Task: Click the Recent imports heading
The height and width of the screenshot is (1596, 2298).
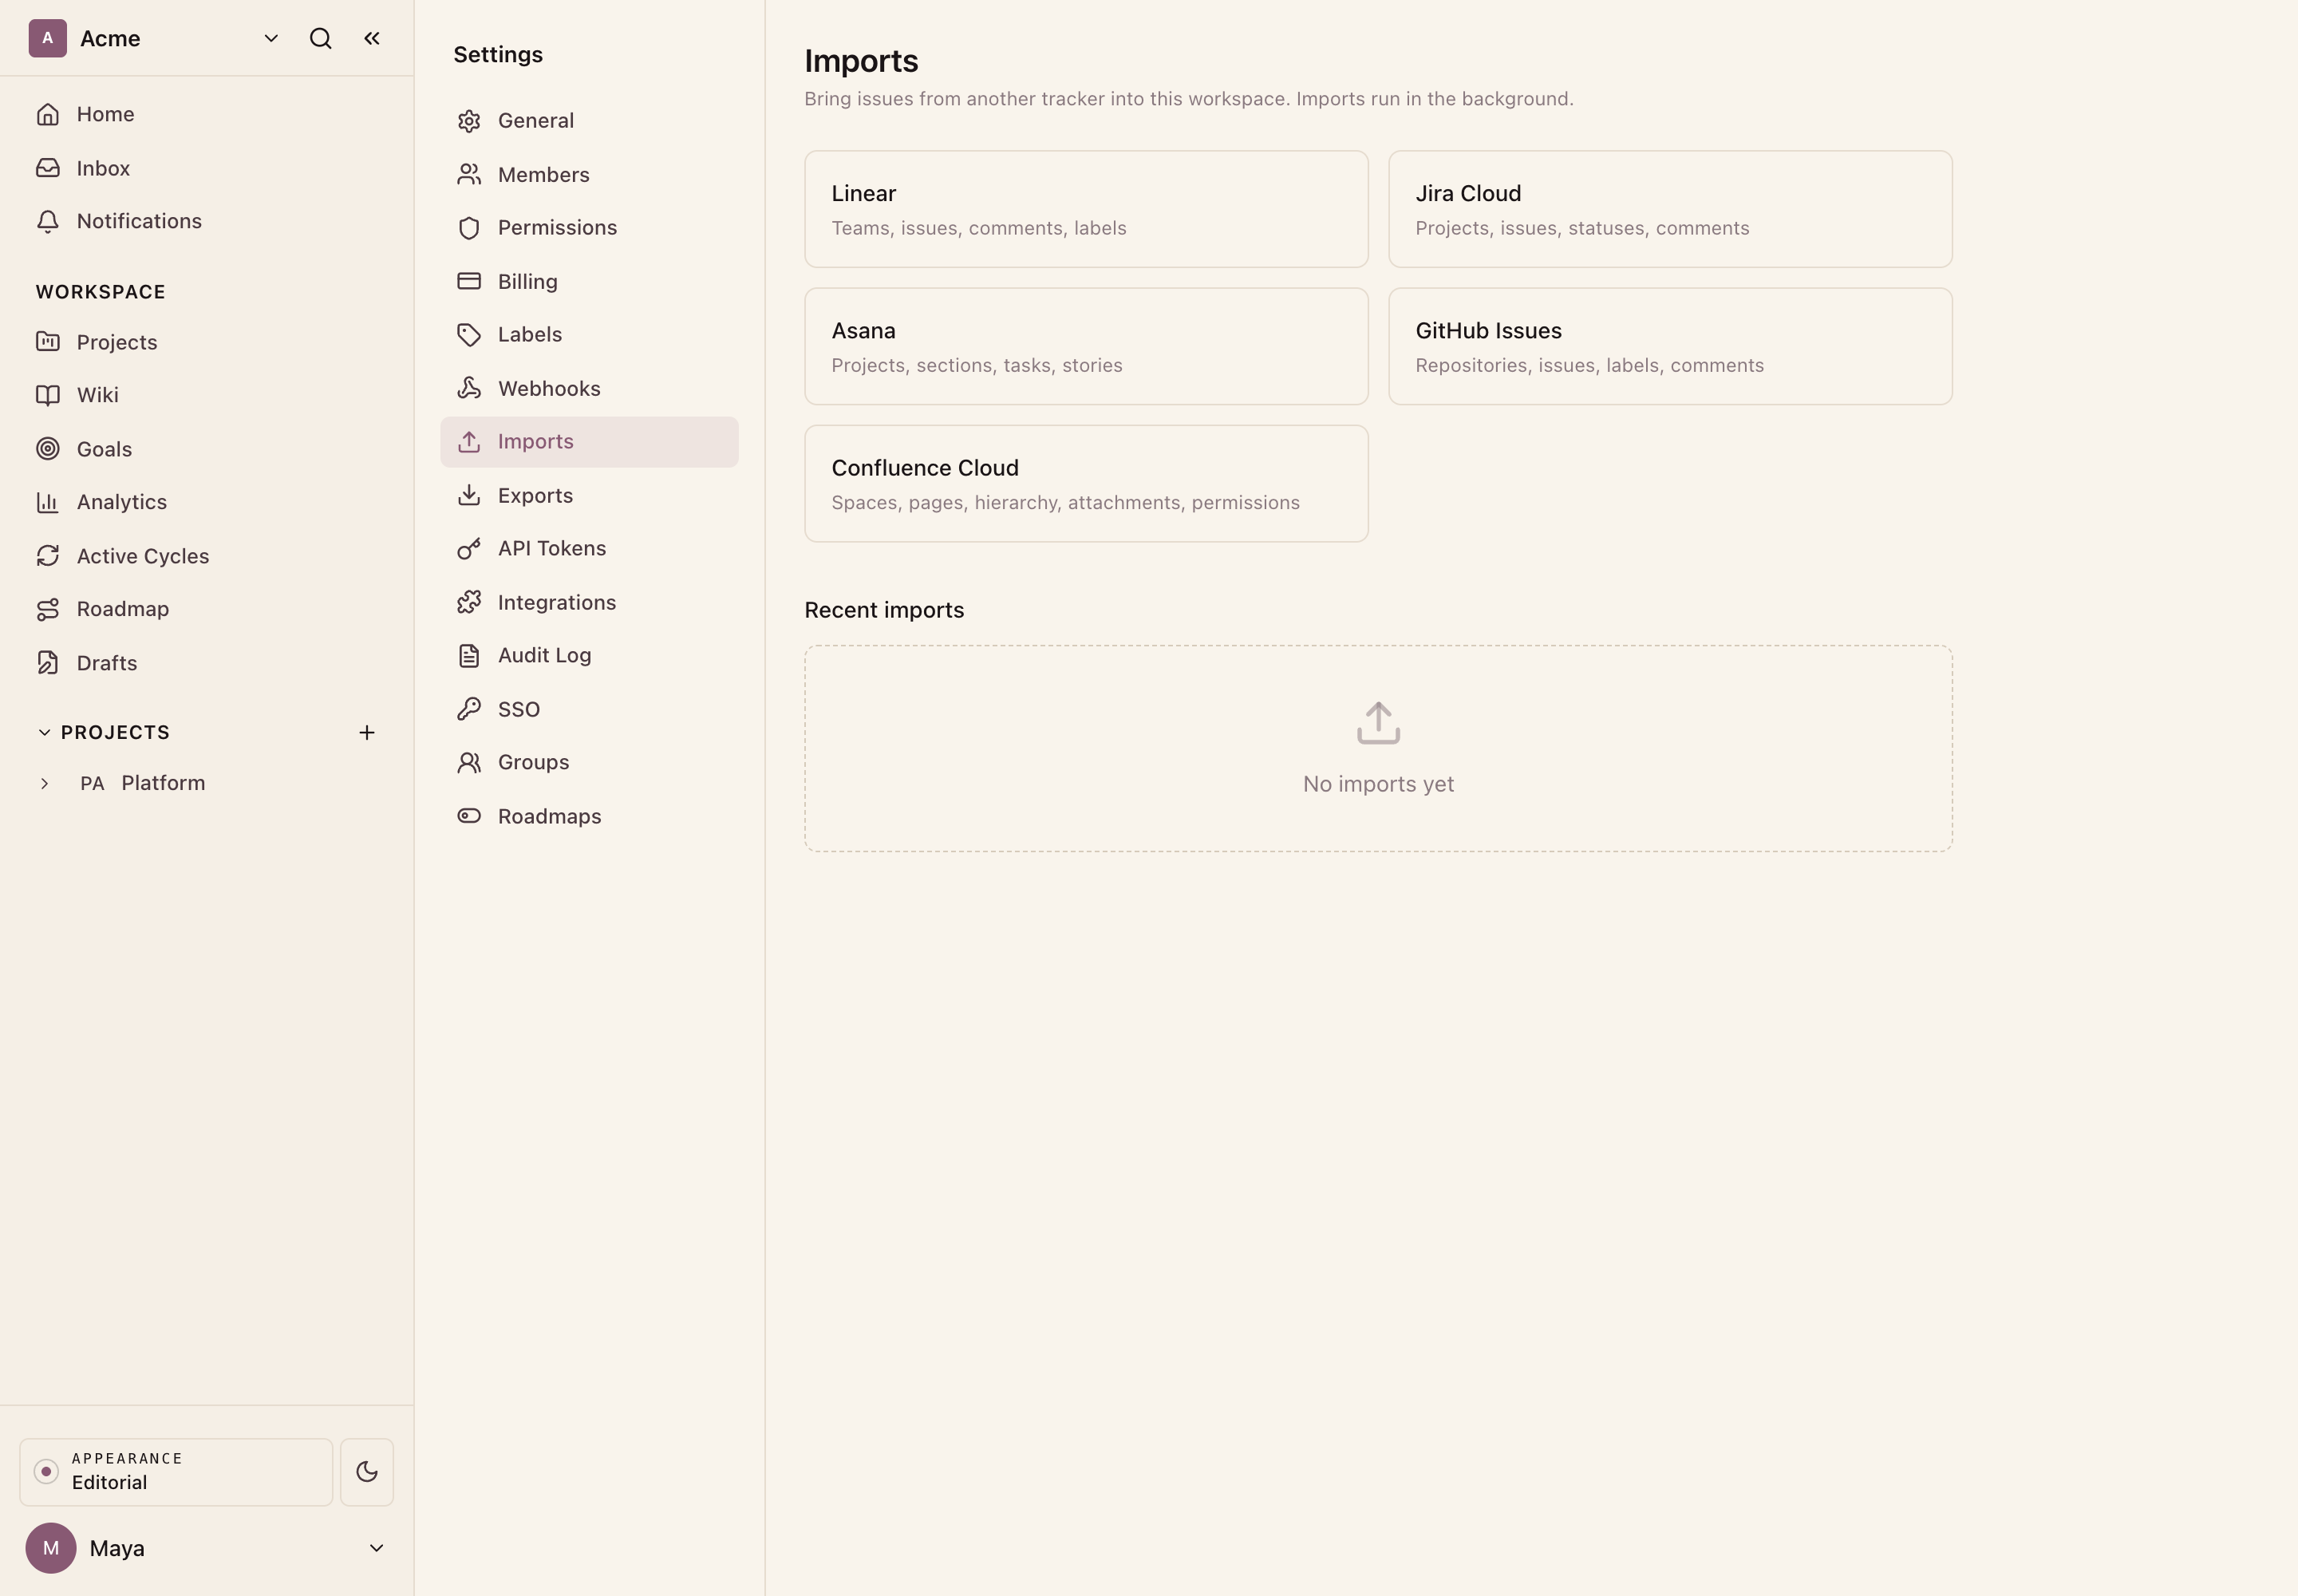Action: 884,610
